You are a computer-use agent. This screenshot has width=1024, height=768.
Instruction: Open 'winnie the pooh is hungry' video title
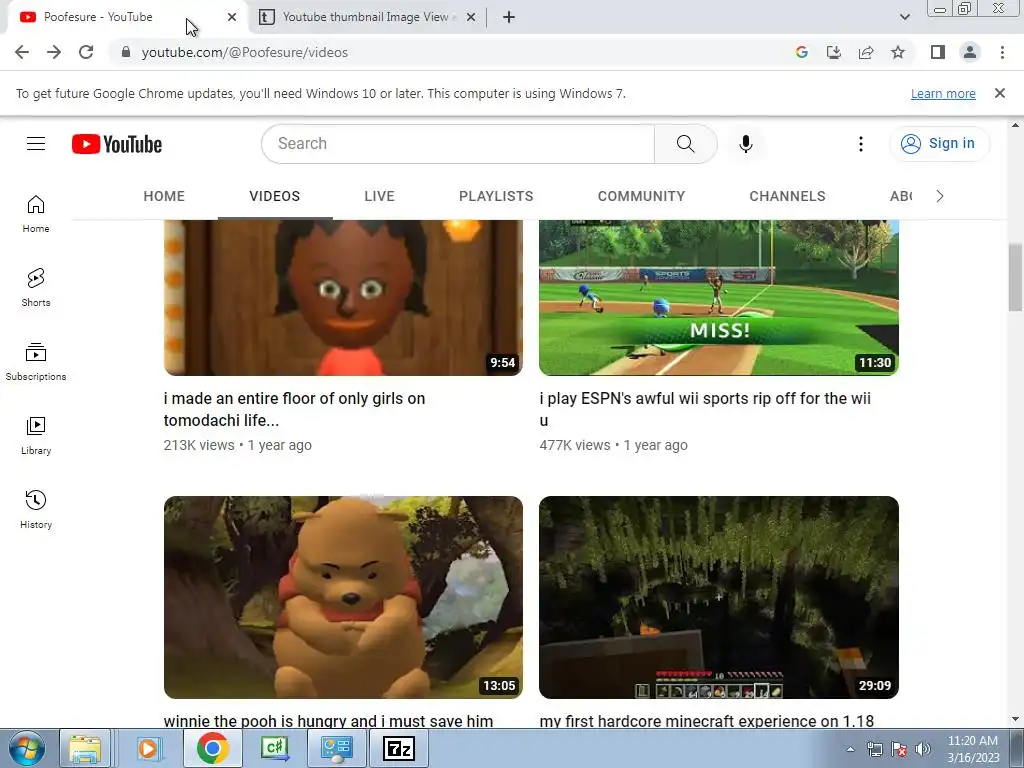pyautogui.click(x=328, y=721)
